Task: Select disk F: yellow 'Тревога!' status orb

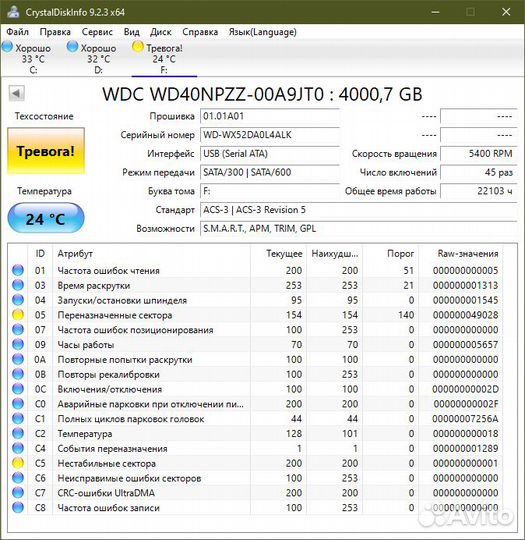Action: click(x=138, y=47)
